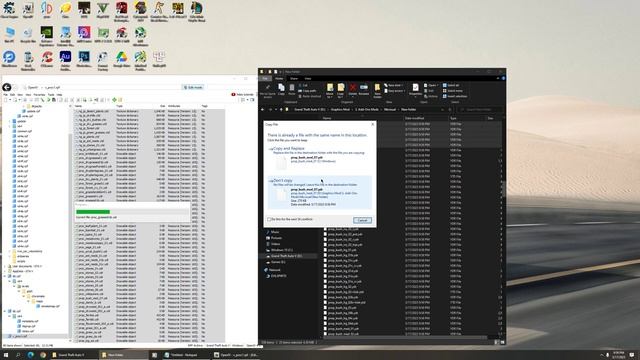Toggle Edit mode in OpenIV
Viewport: 640px width, 360px height.
point(193,87)
